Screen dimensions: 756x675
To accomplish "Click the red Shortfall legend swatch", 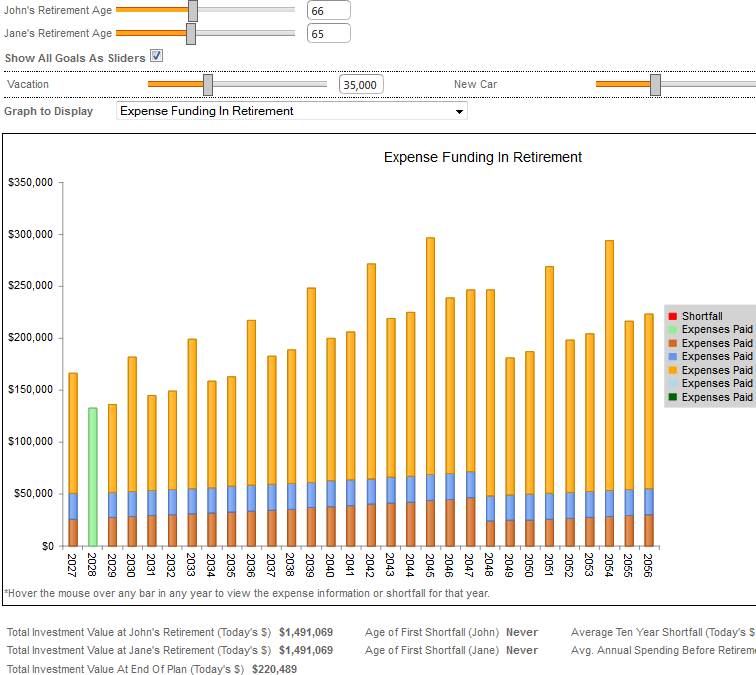I will click(673, 316).
